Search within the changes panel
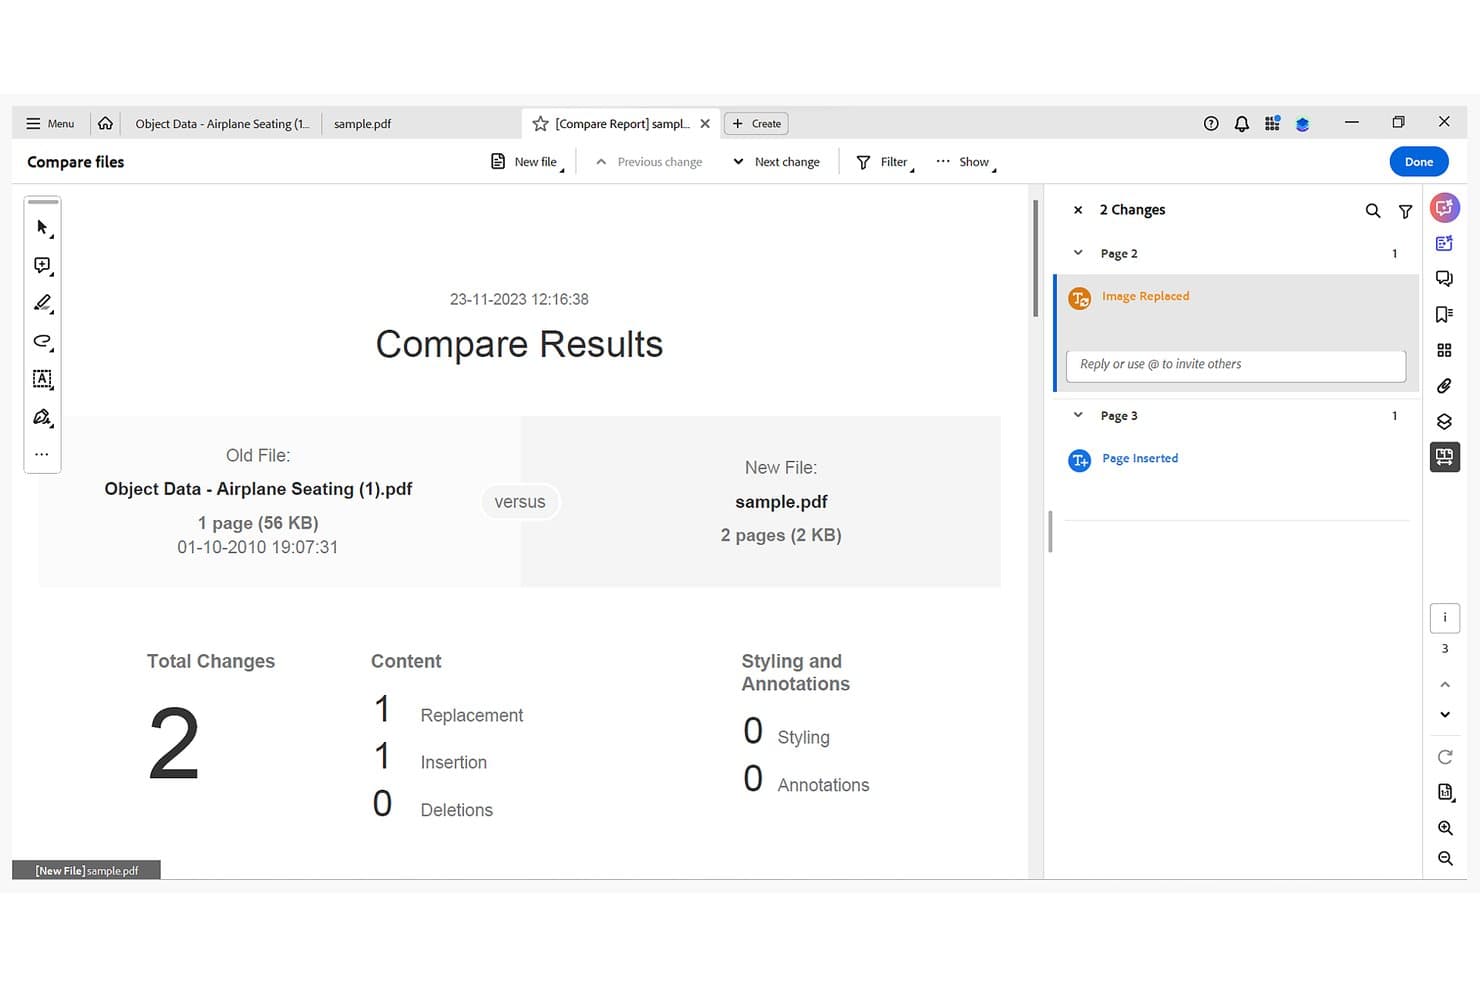Image resolution: width=1480 pixels, height=987 pixels. click(1373, 211)
